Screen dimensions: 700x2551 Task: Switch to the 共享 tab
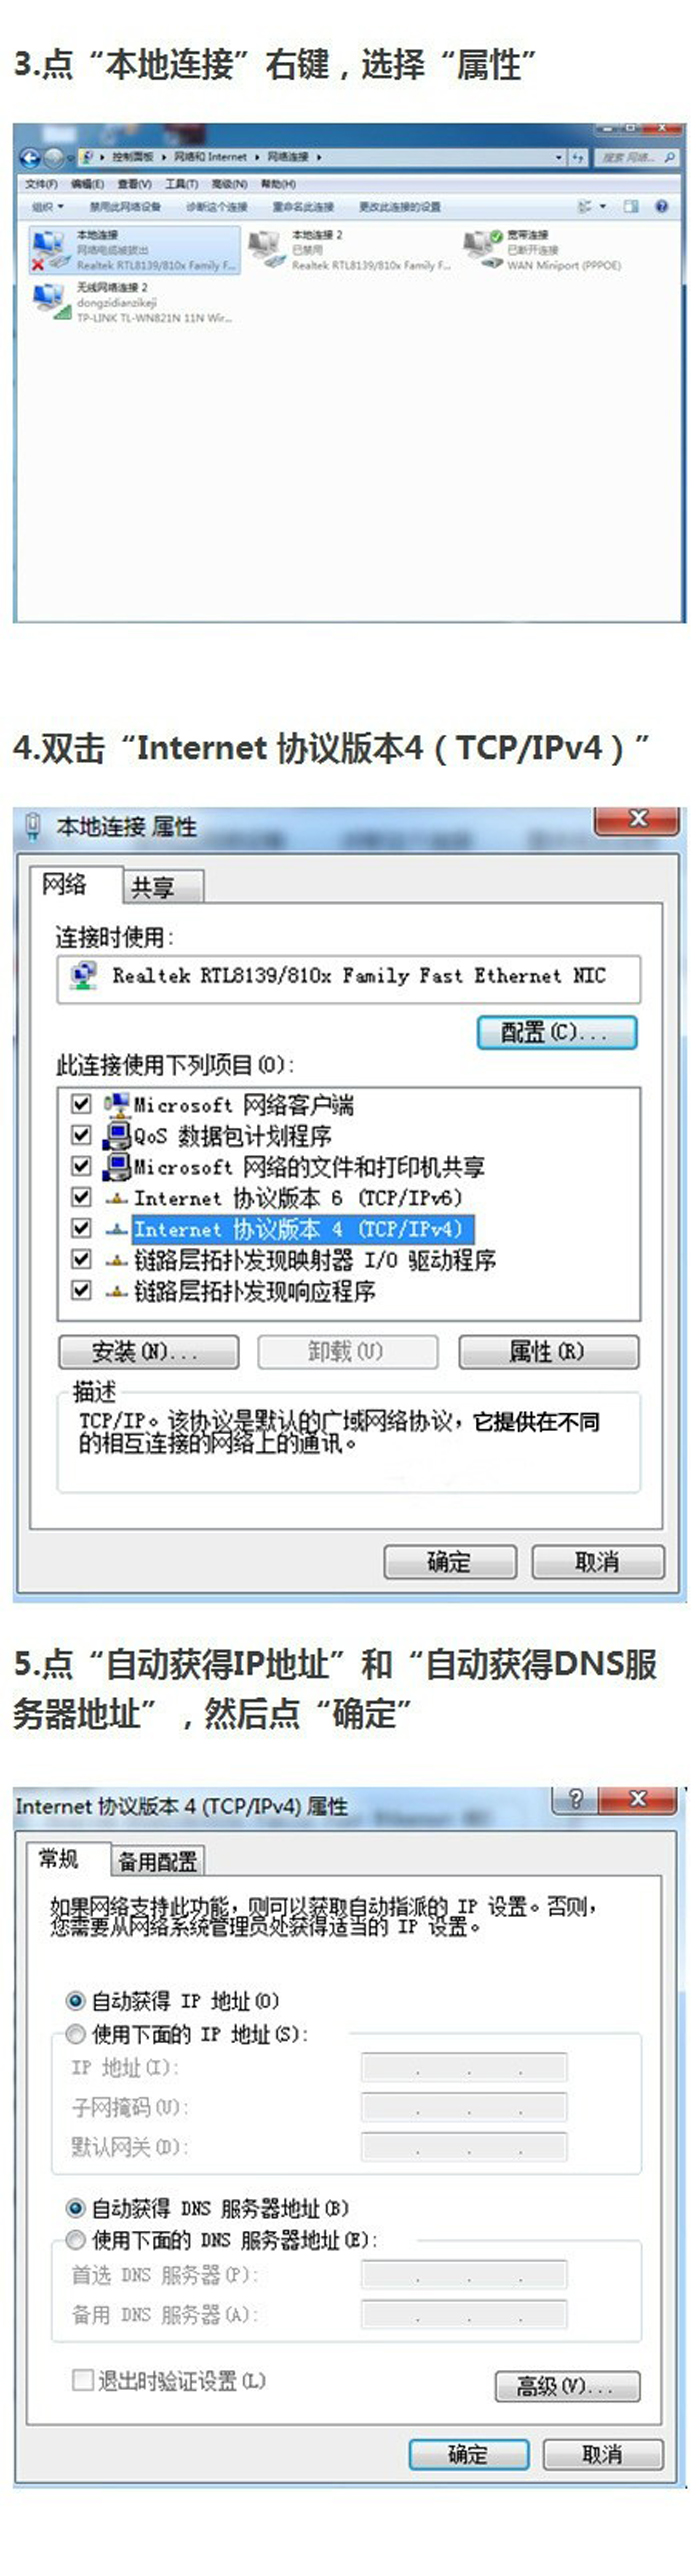pos(163,887)
